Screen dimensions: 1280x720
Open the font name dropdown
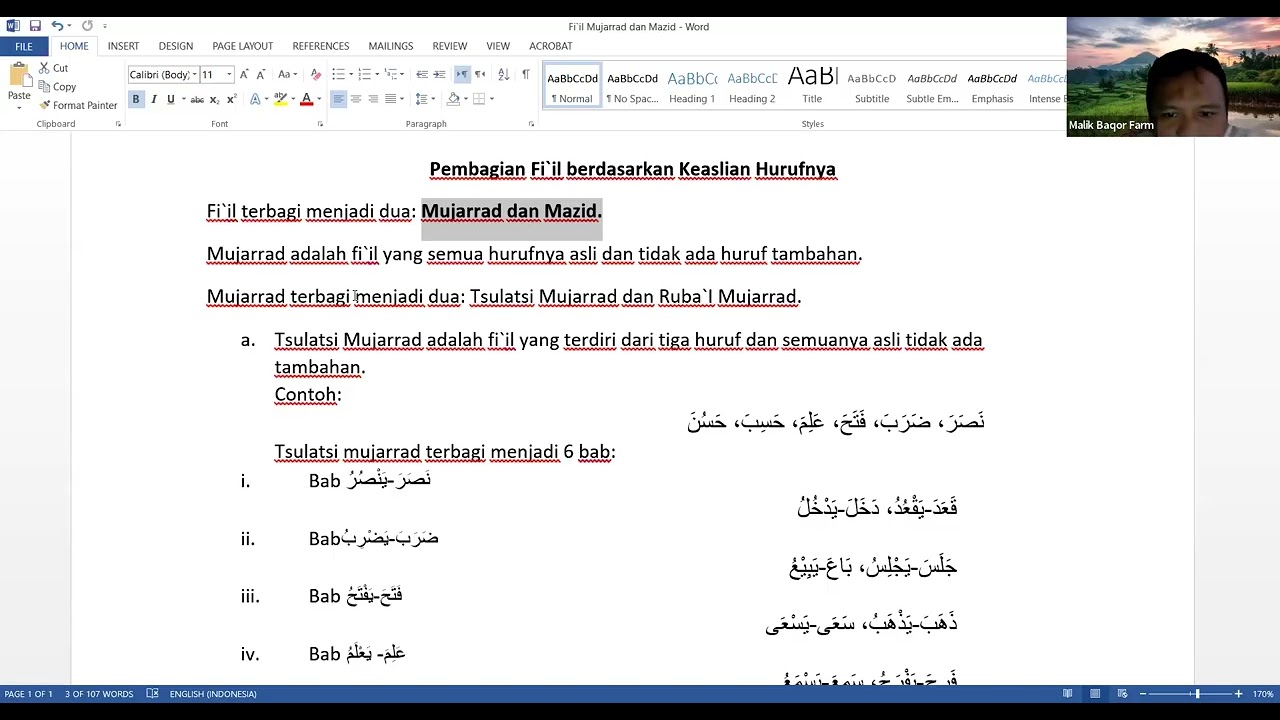(x=194, y=74)
